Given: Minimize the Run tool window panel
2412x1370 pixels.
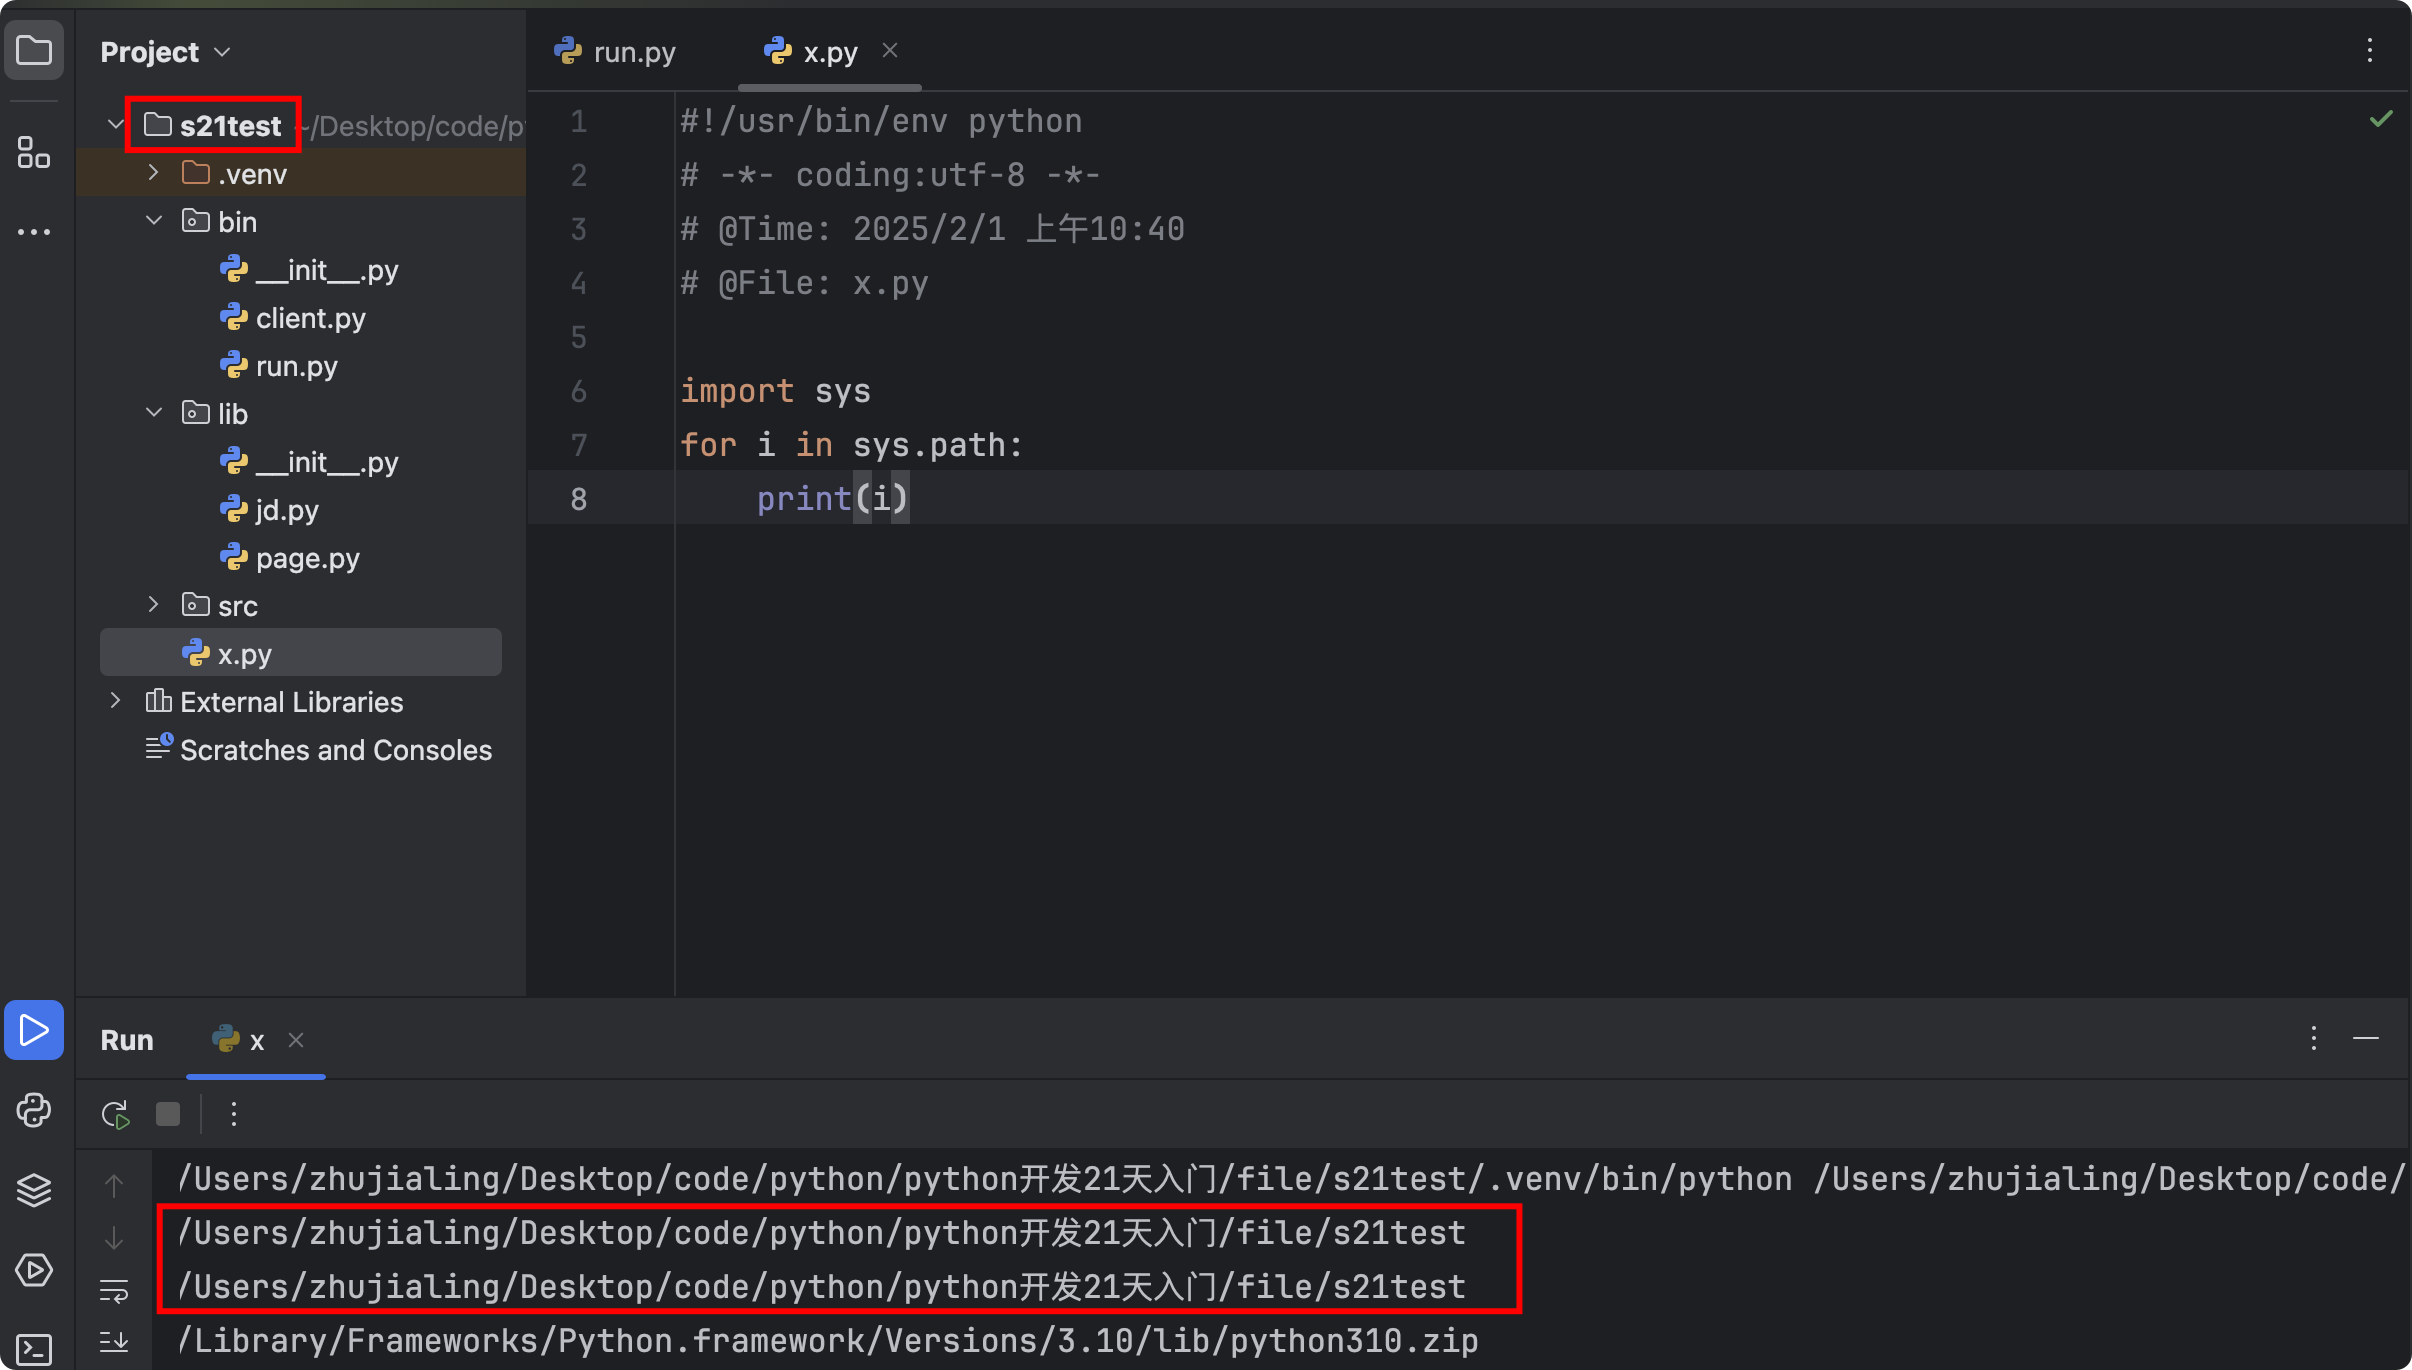Looking at the screenshot, I should point(2365,1039).
